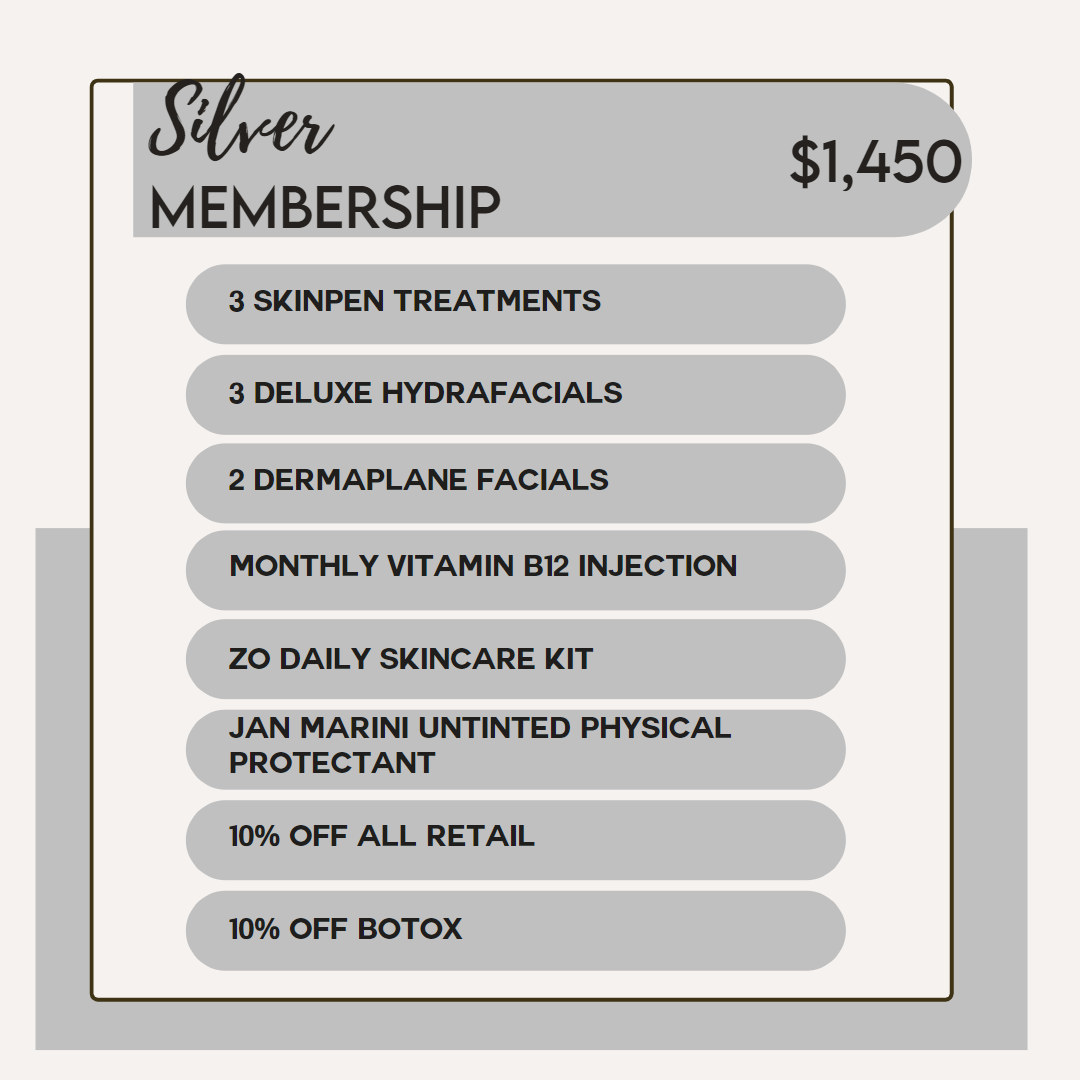The image size is (1080, 1080).
Task: Click the MEMBERSHIP heading text
Action: click(x=324, y=207)
